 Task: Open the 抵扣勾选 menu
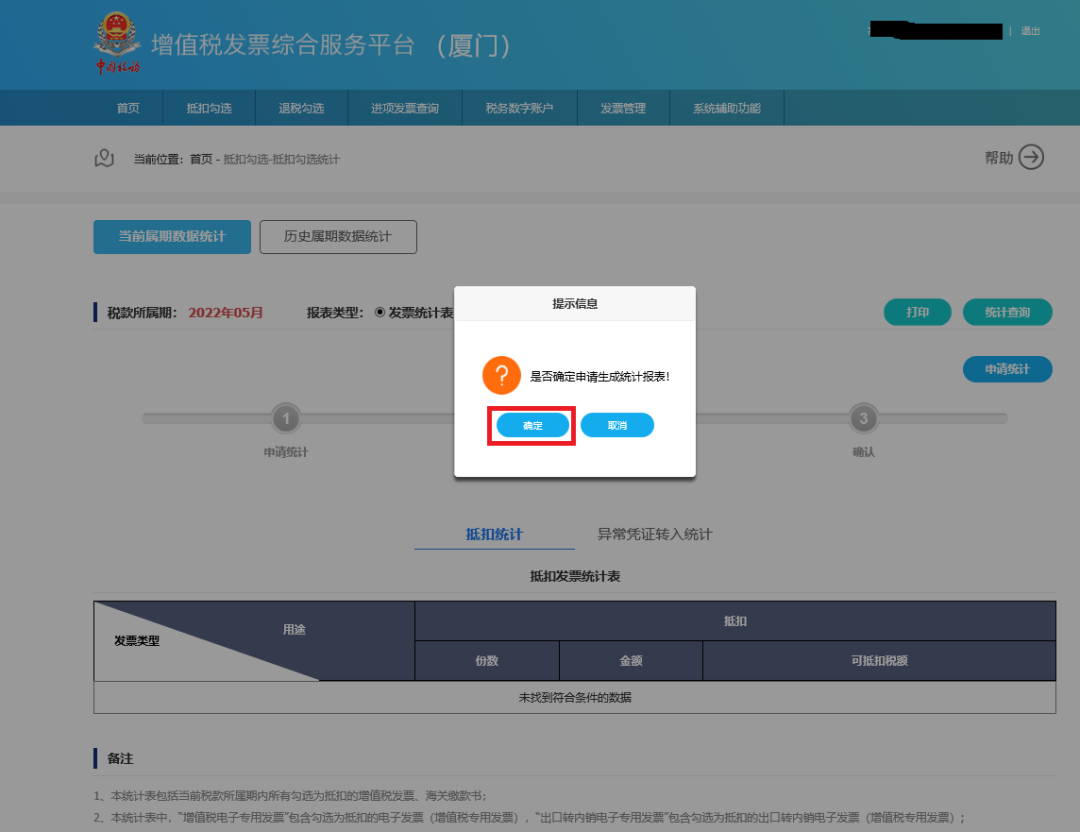(209, 108)
